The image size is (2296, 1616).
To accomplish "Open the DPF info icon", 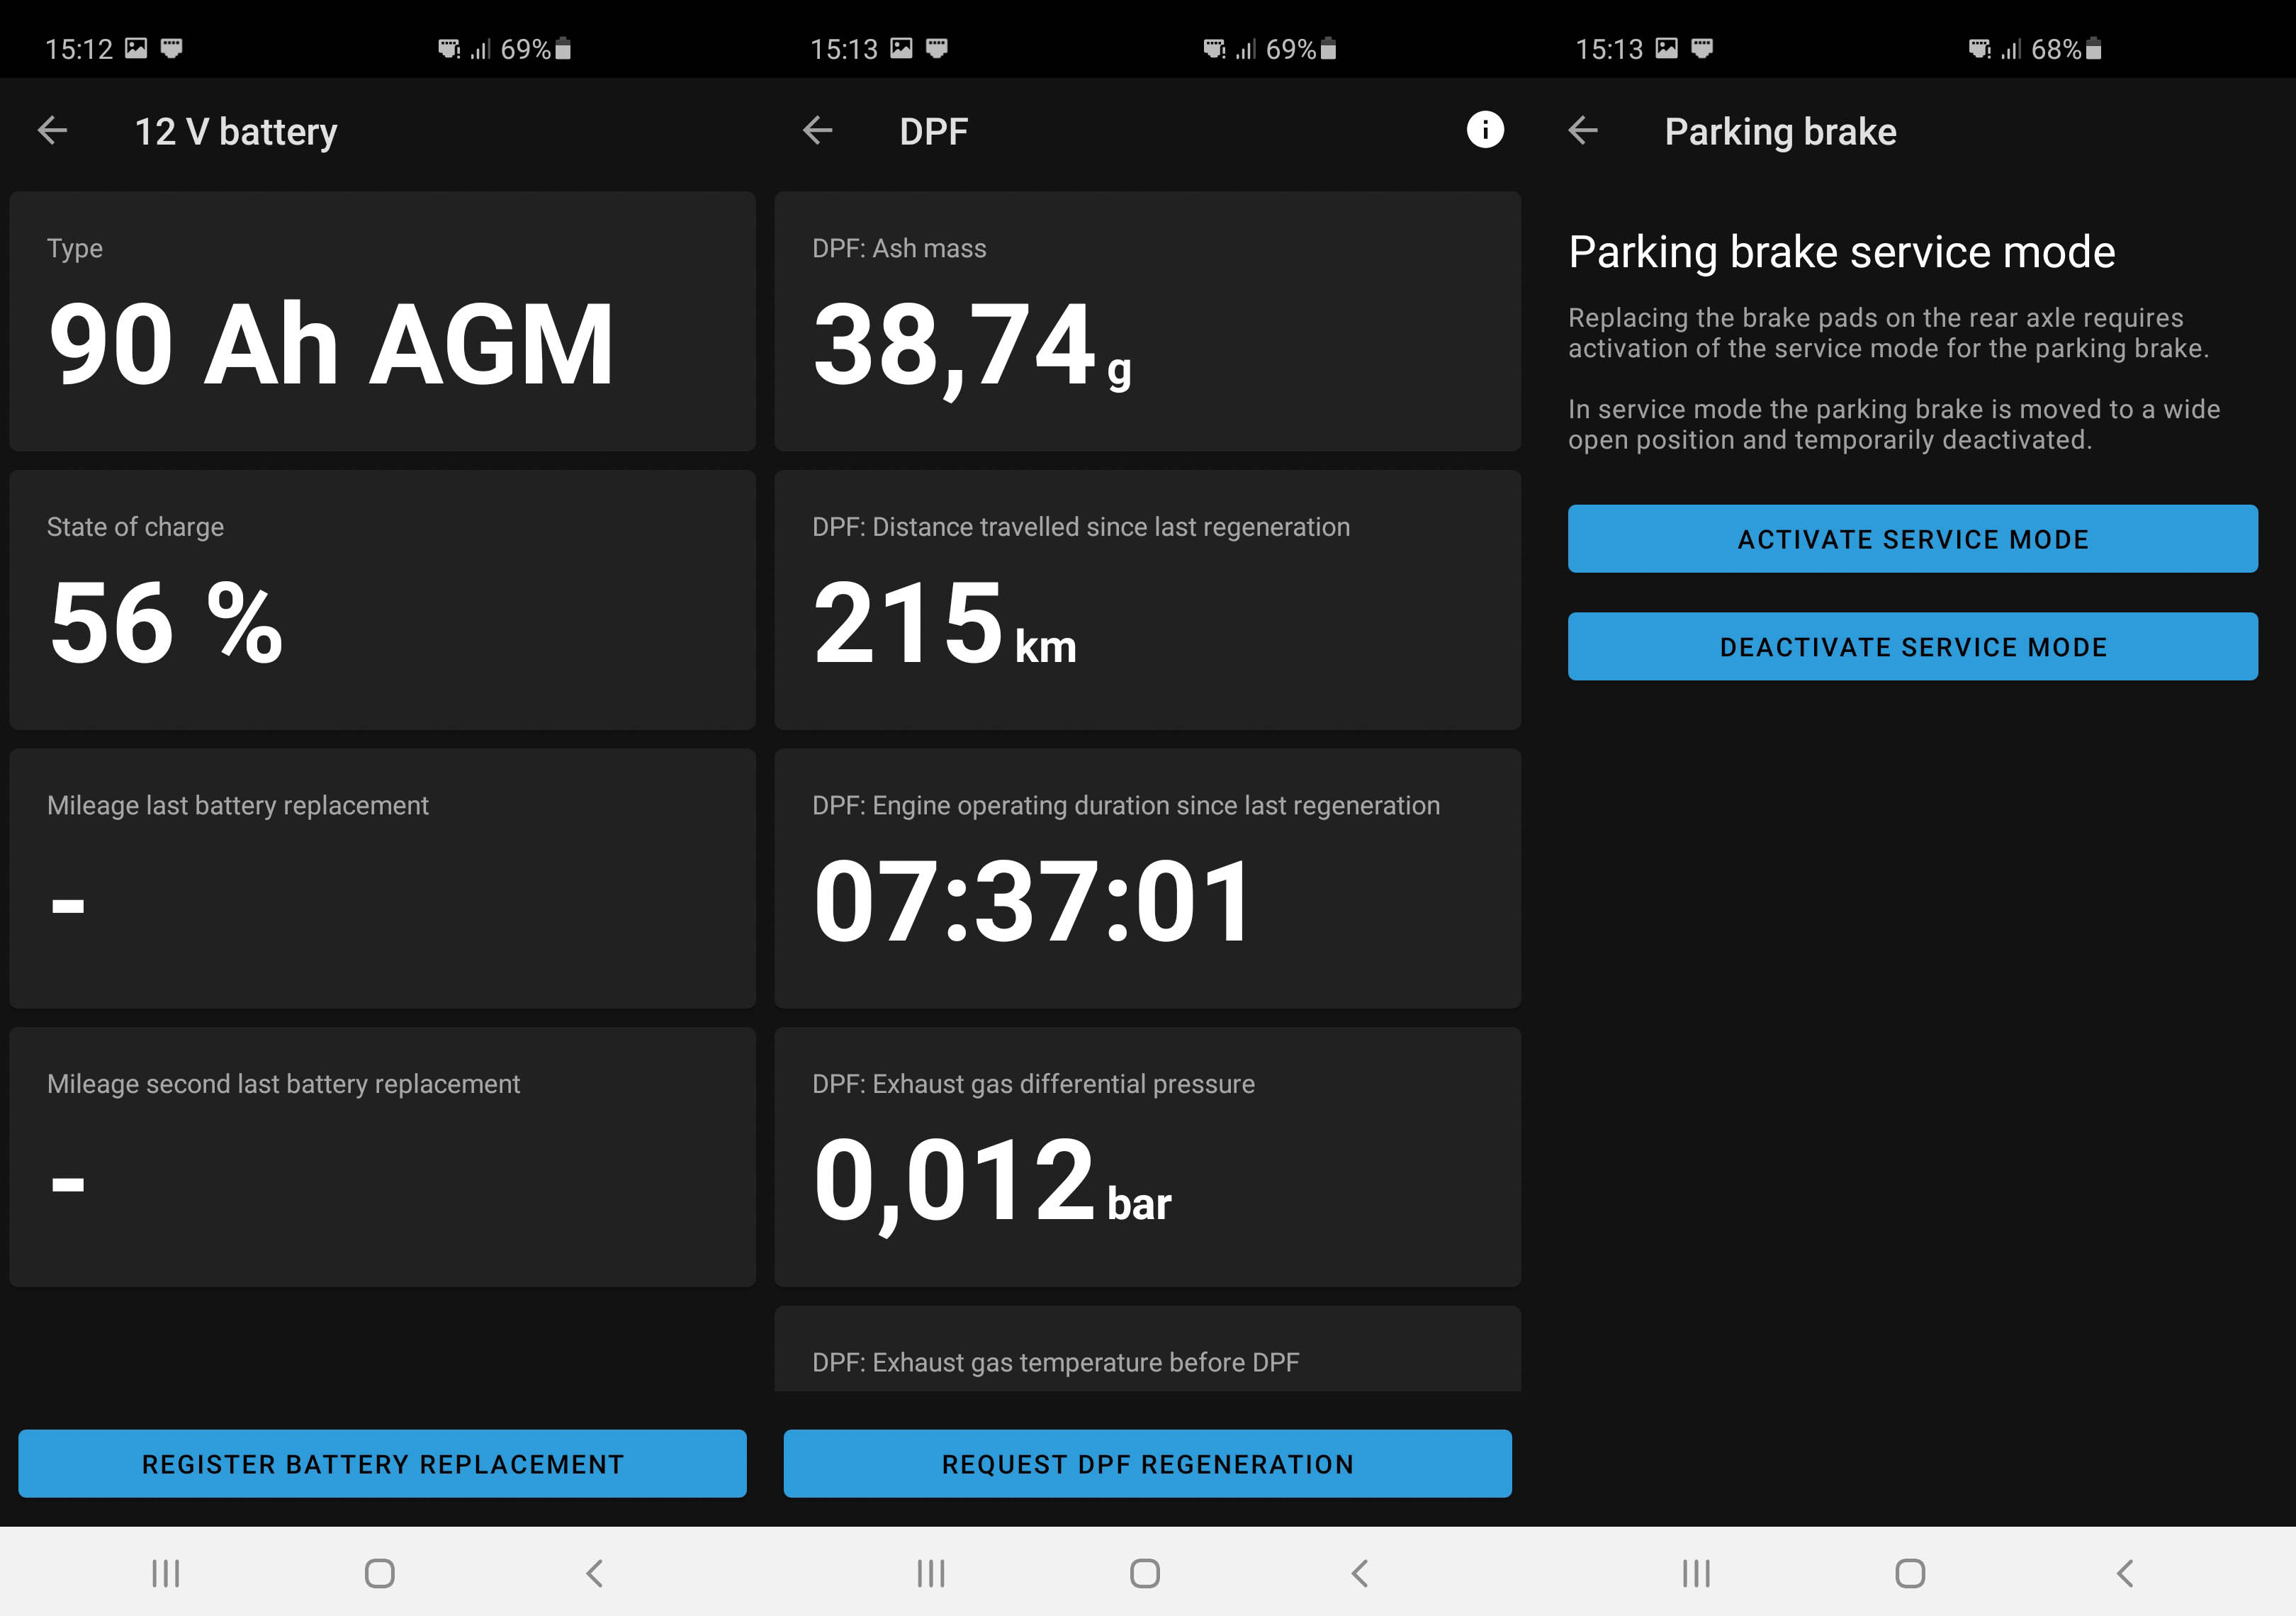I will pos(1484,130).
